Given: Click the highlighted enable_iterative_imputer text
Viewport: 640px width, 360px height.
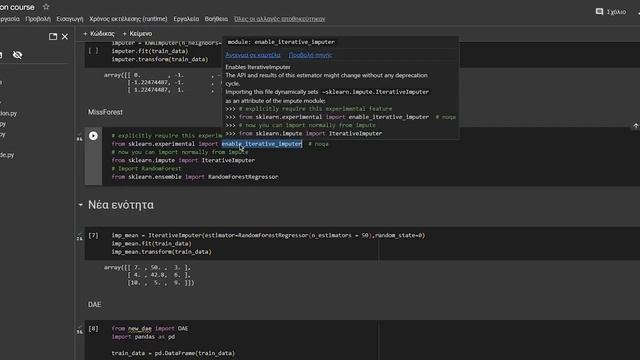Looking at the screenshot, I should click(x=262, y=144).
